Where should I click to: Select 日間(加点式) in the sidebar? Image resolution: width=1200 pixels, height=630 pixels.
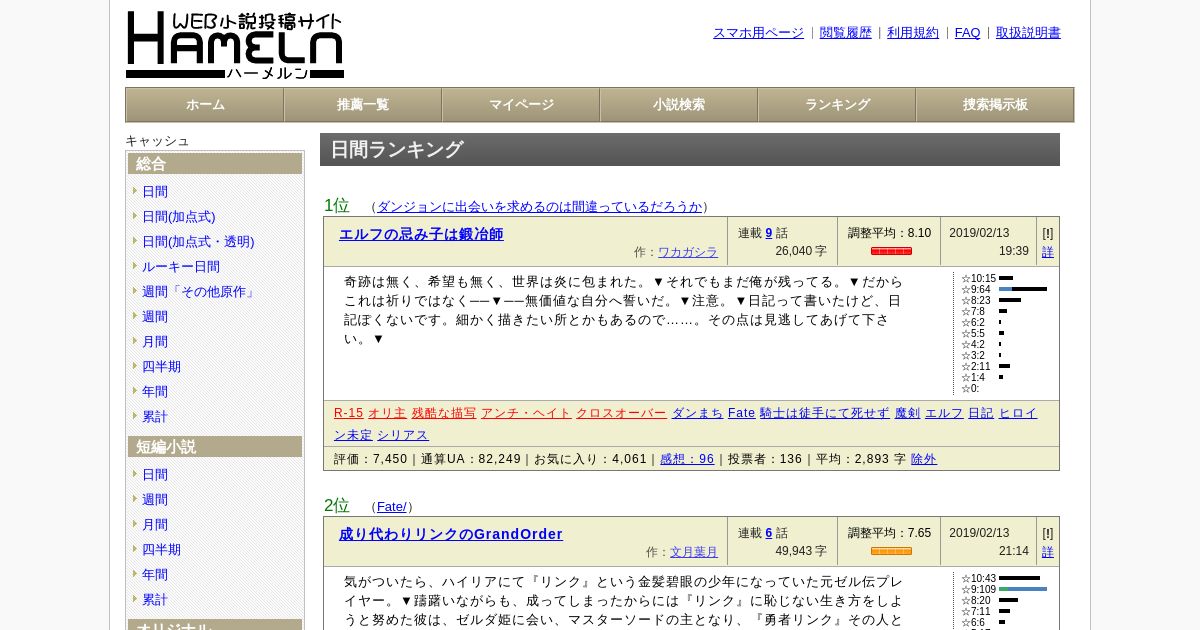coord(178,217)
